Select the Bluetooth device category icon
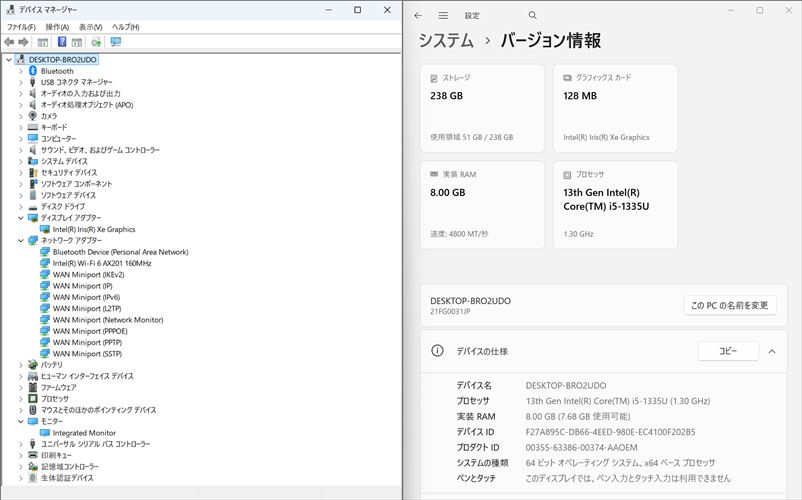The height and width of the screenshot is (500, 802). (x=33, y=71)
